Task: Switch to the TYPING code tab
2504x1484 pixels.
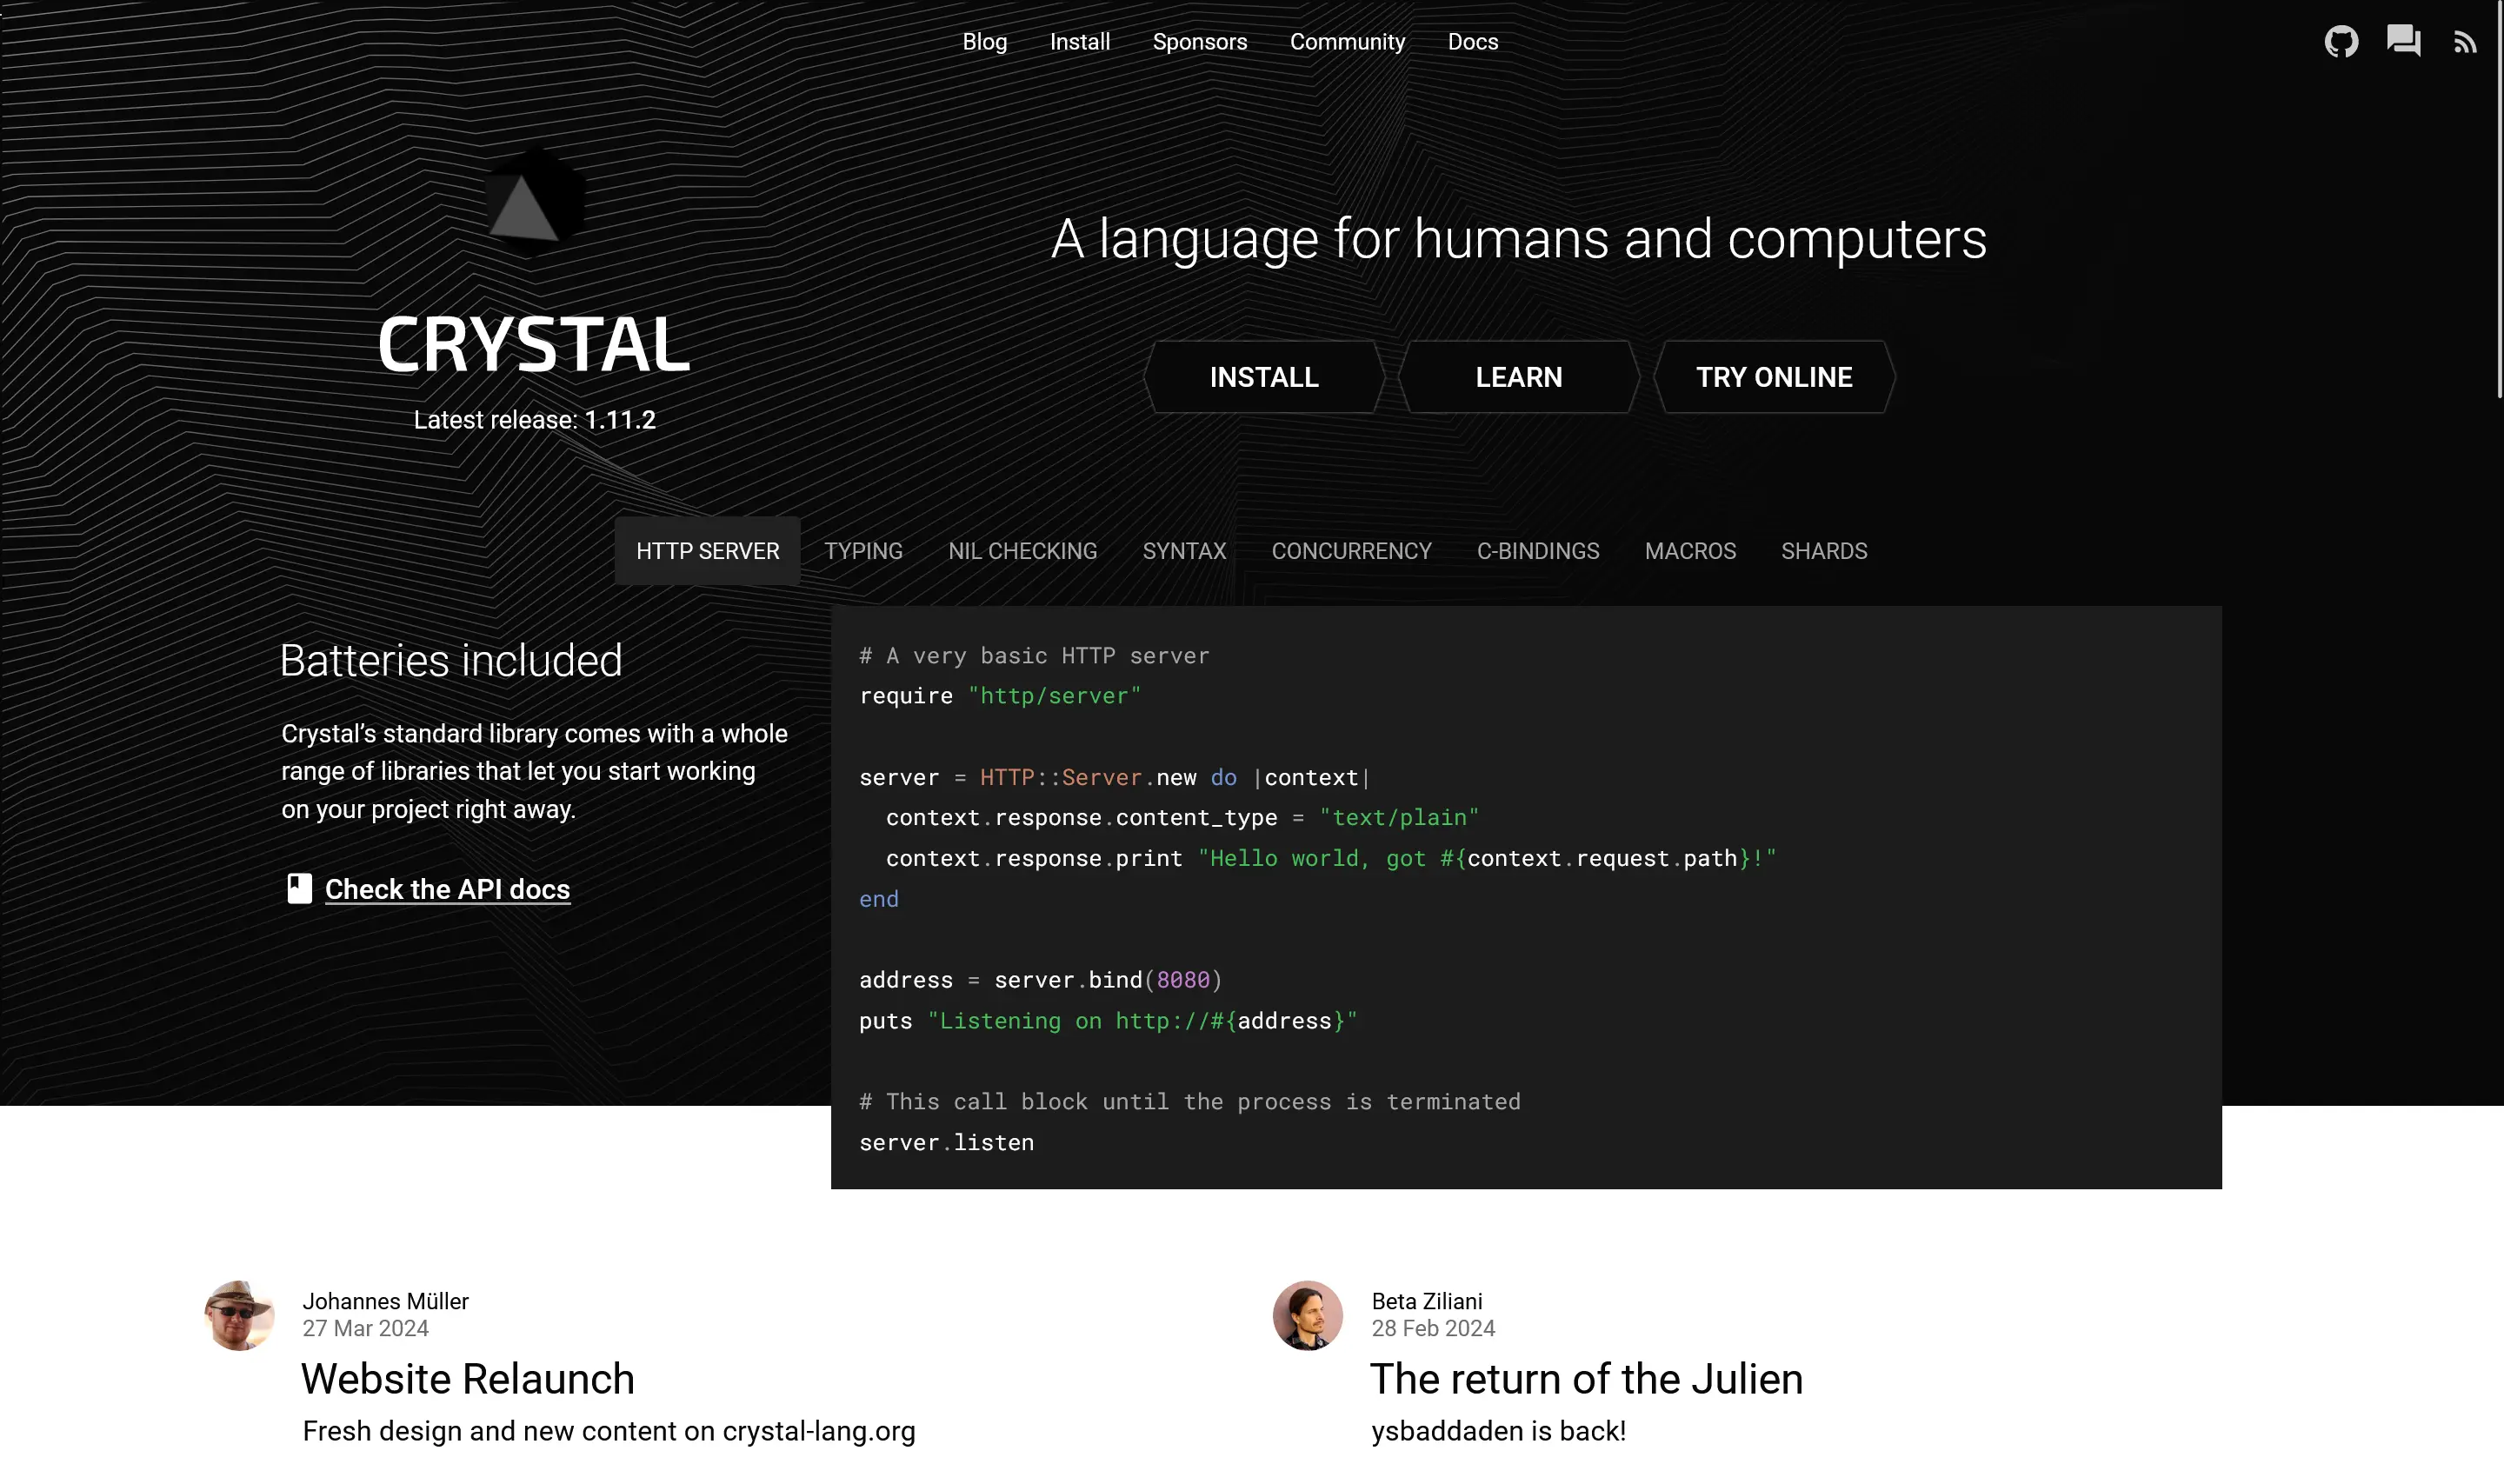Action: tap(863, 551)
